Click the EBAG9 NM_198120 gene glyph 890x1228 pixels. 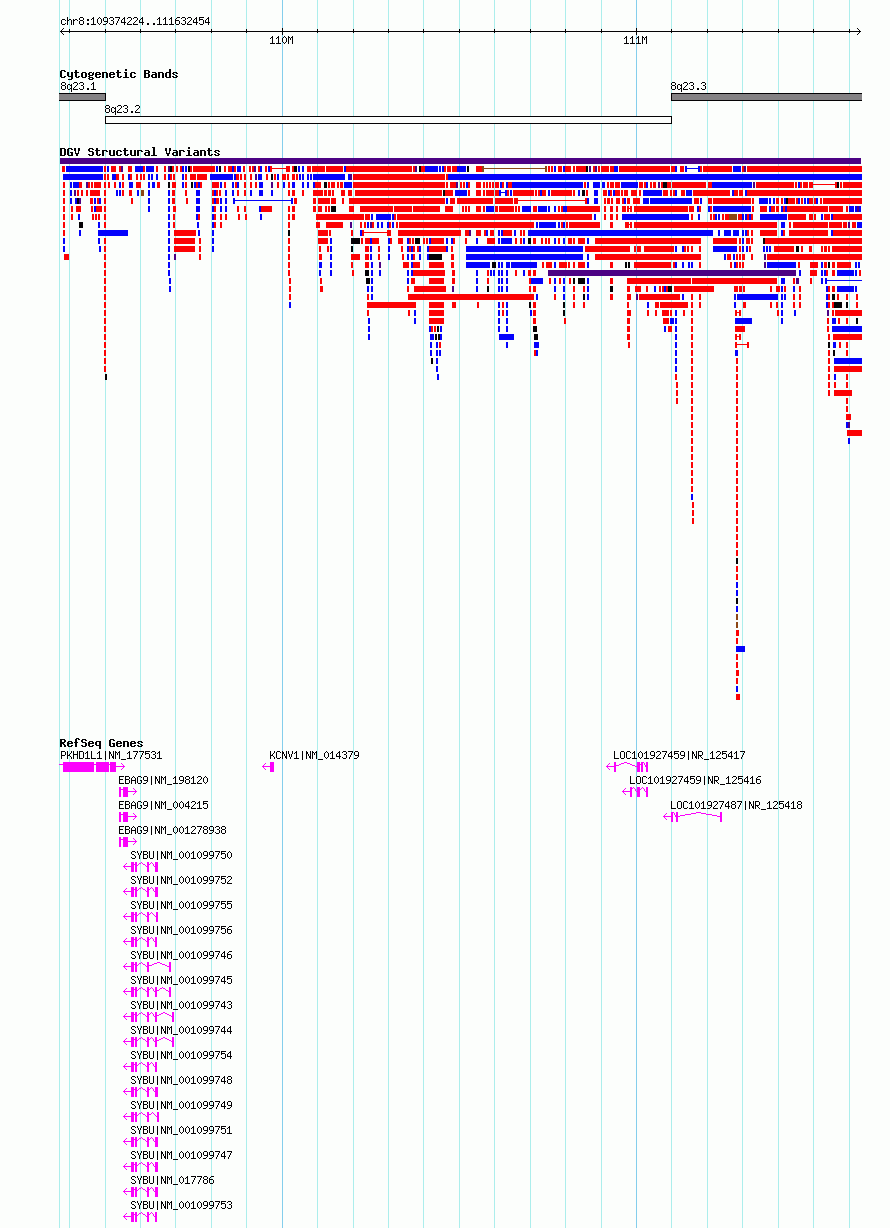pyautogui.click(x=127, y=792)
